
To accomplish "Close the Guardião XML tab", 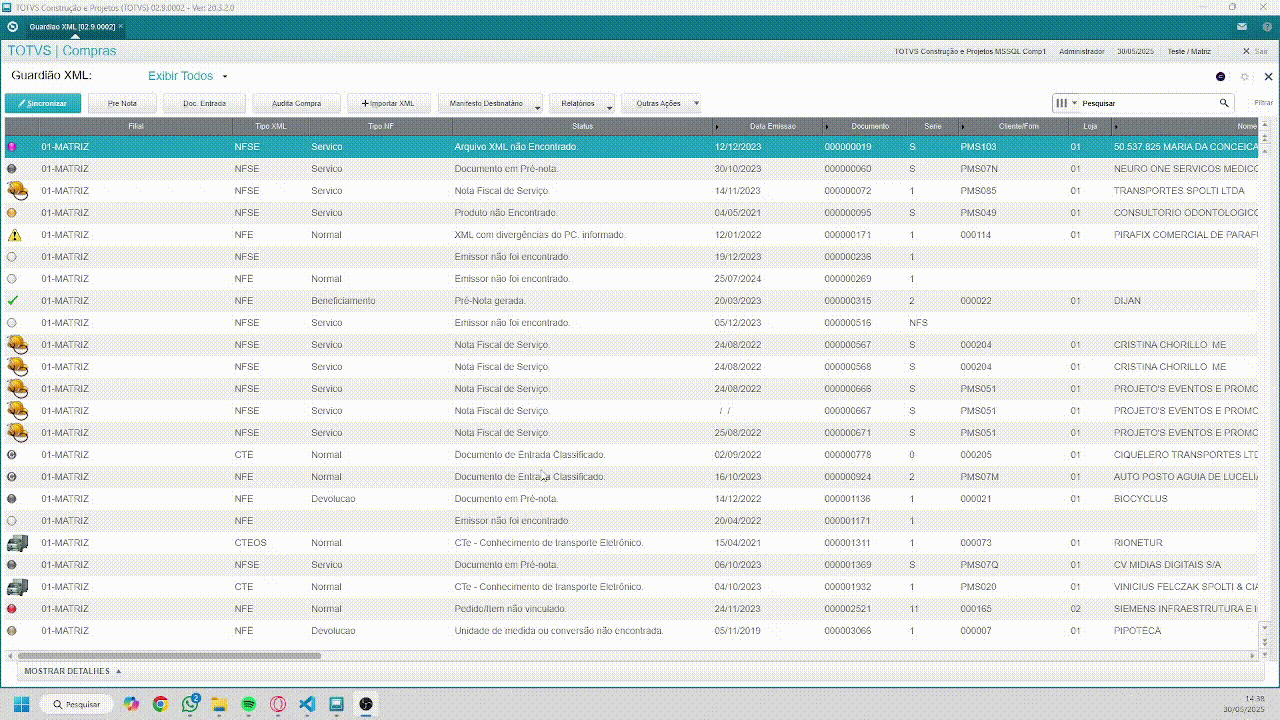I will [x=121, y=26].
